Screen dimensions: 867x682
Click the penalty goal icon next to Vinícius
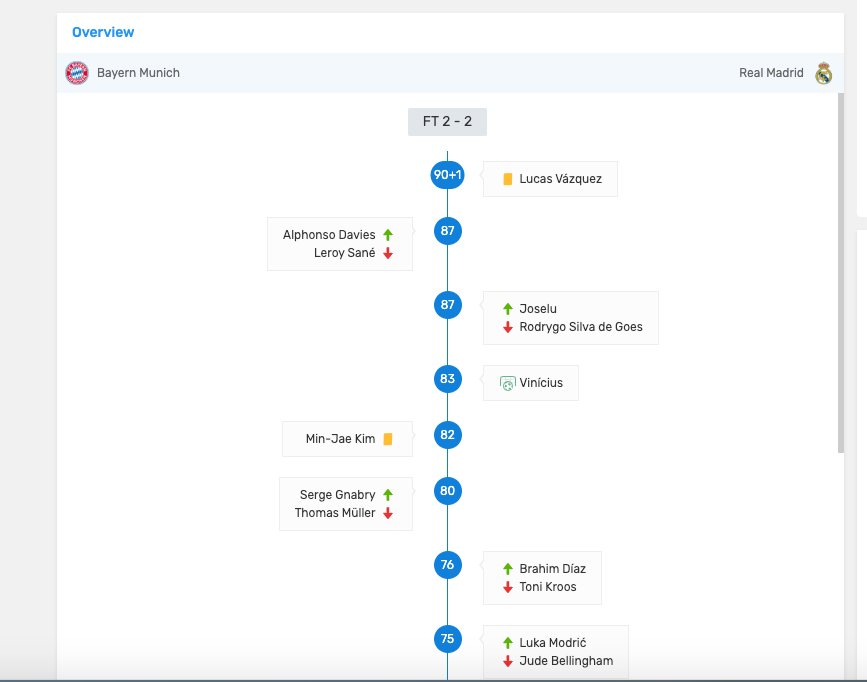(508, 383)
